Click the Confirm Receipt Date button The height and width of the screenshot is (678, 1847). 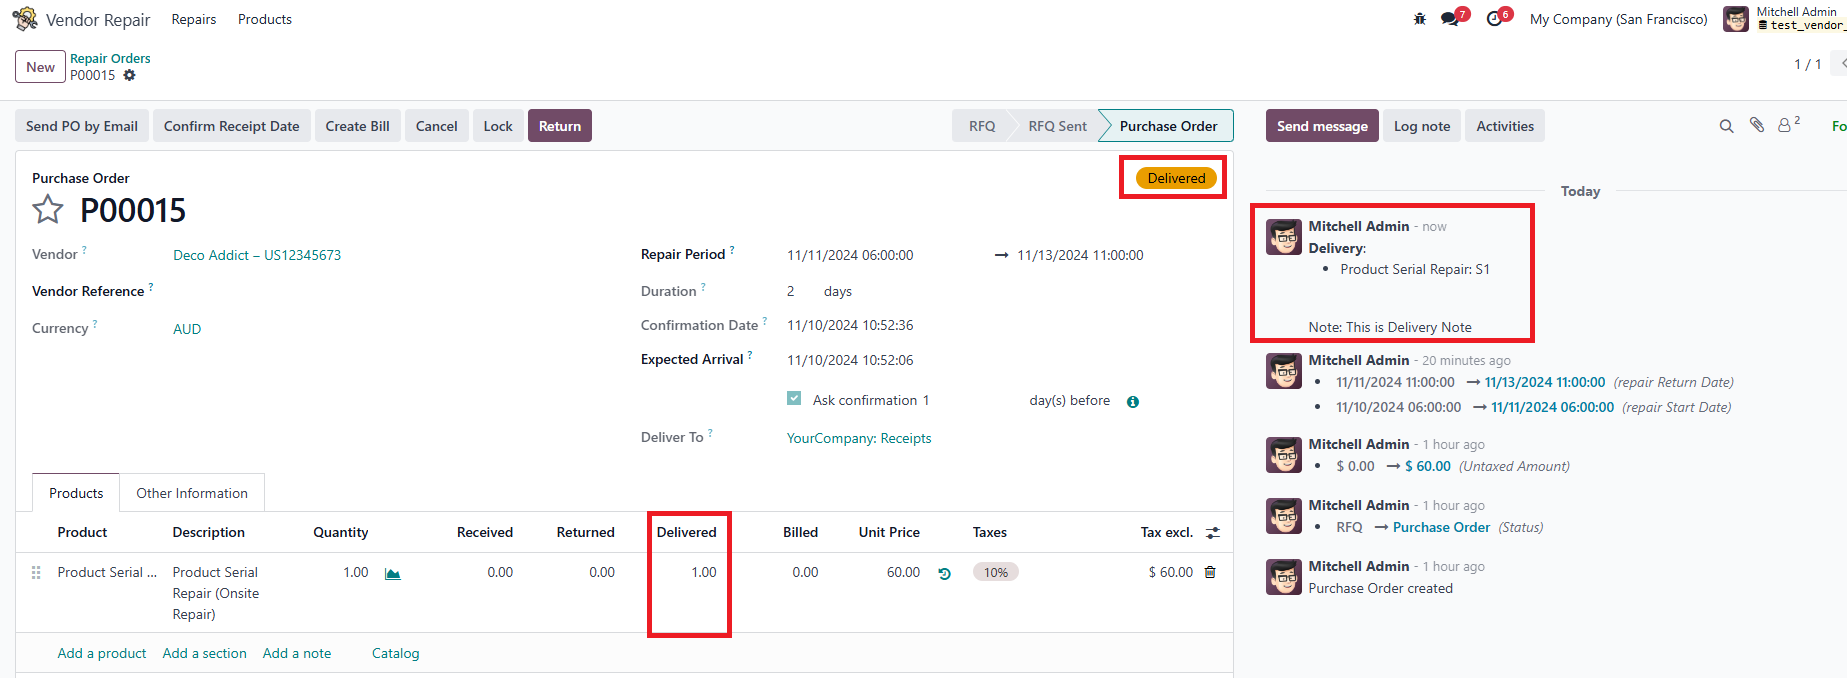coord(231,126)
